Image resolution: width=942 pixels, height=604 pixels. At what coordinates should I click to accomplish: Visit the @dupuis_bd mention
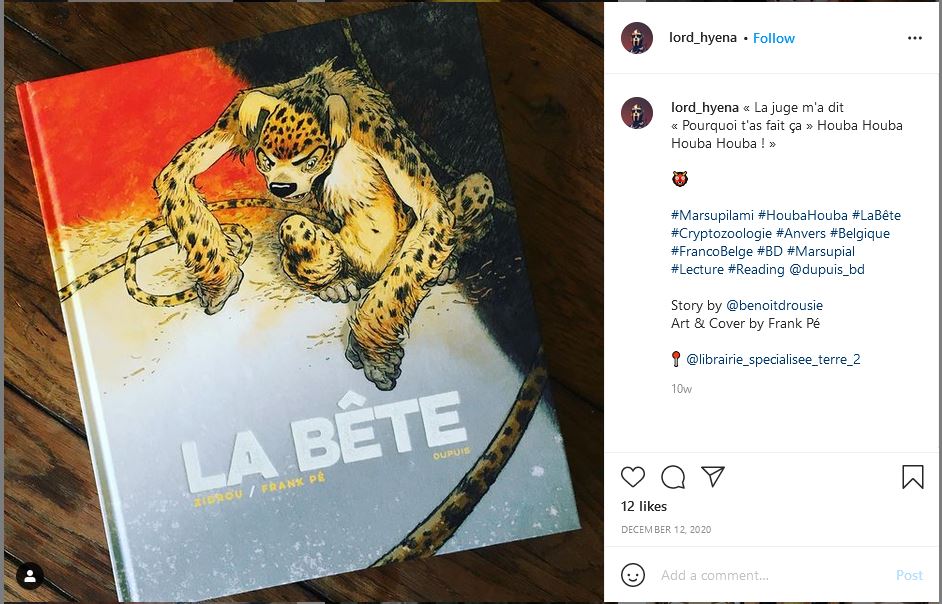pyautogui.click(x=827, y=269)
